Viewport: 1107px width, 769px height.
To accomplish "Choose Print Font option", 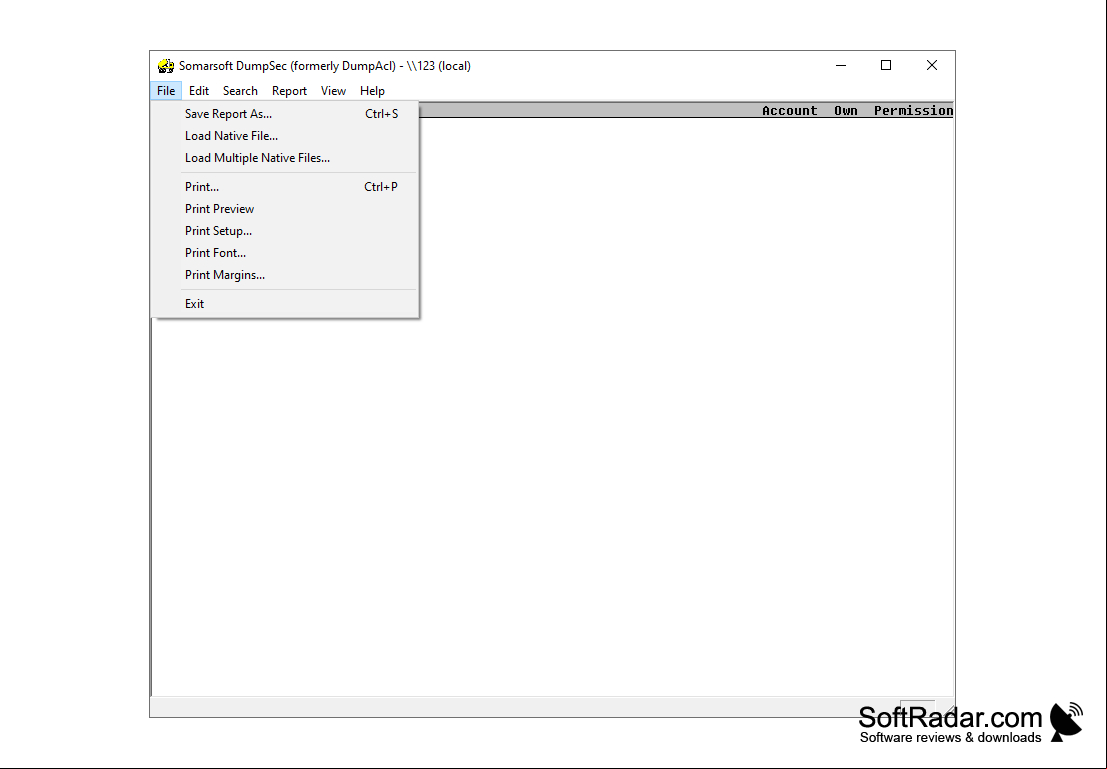I will pos(285,252).
